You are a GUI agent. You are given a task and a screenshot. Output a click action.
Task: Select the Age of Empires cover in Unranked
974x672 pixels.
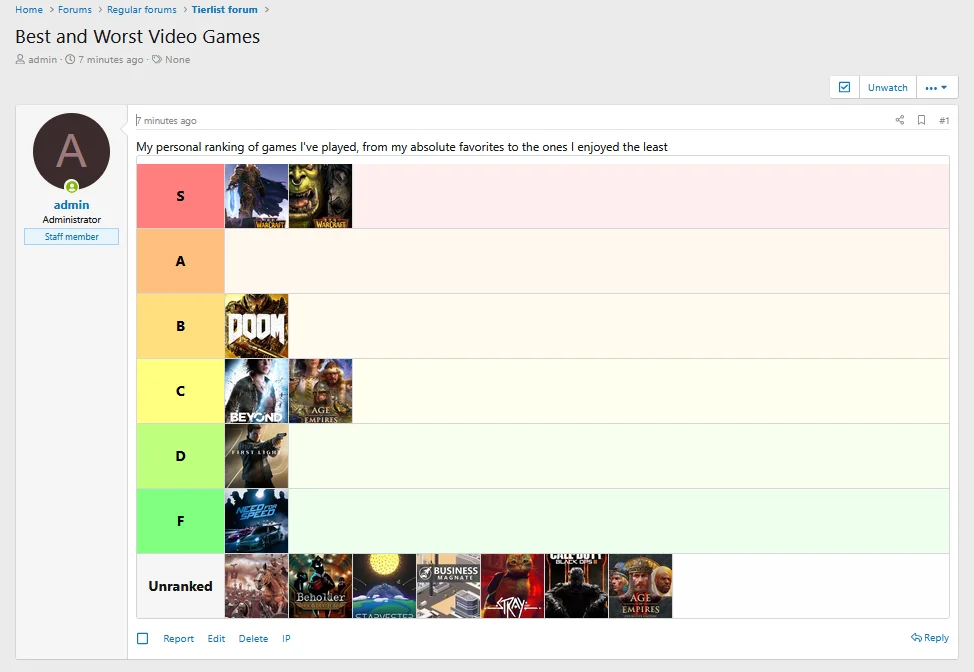pyautogui.click(x=640, y=586)
